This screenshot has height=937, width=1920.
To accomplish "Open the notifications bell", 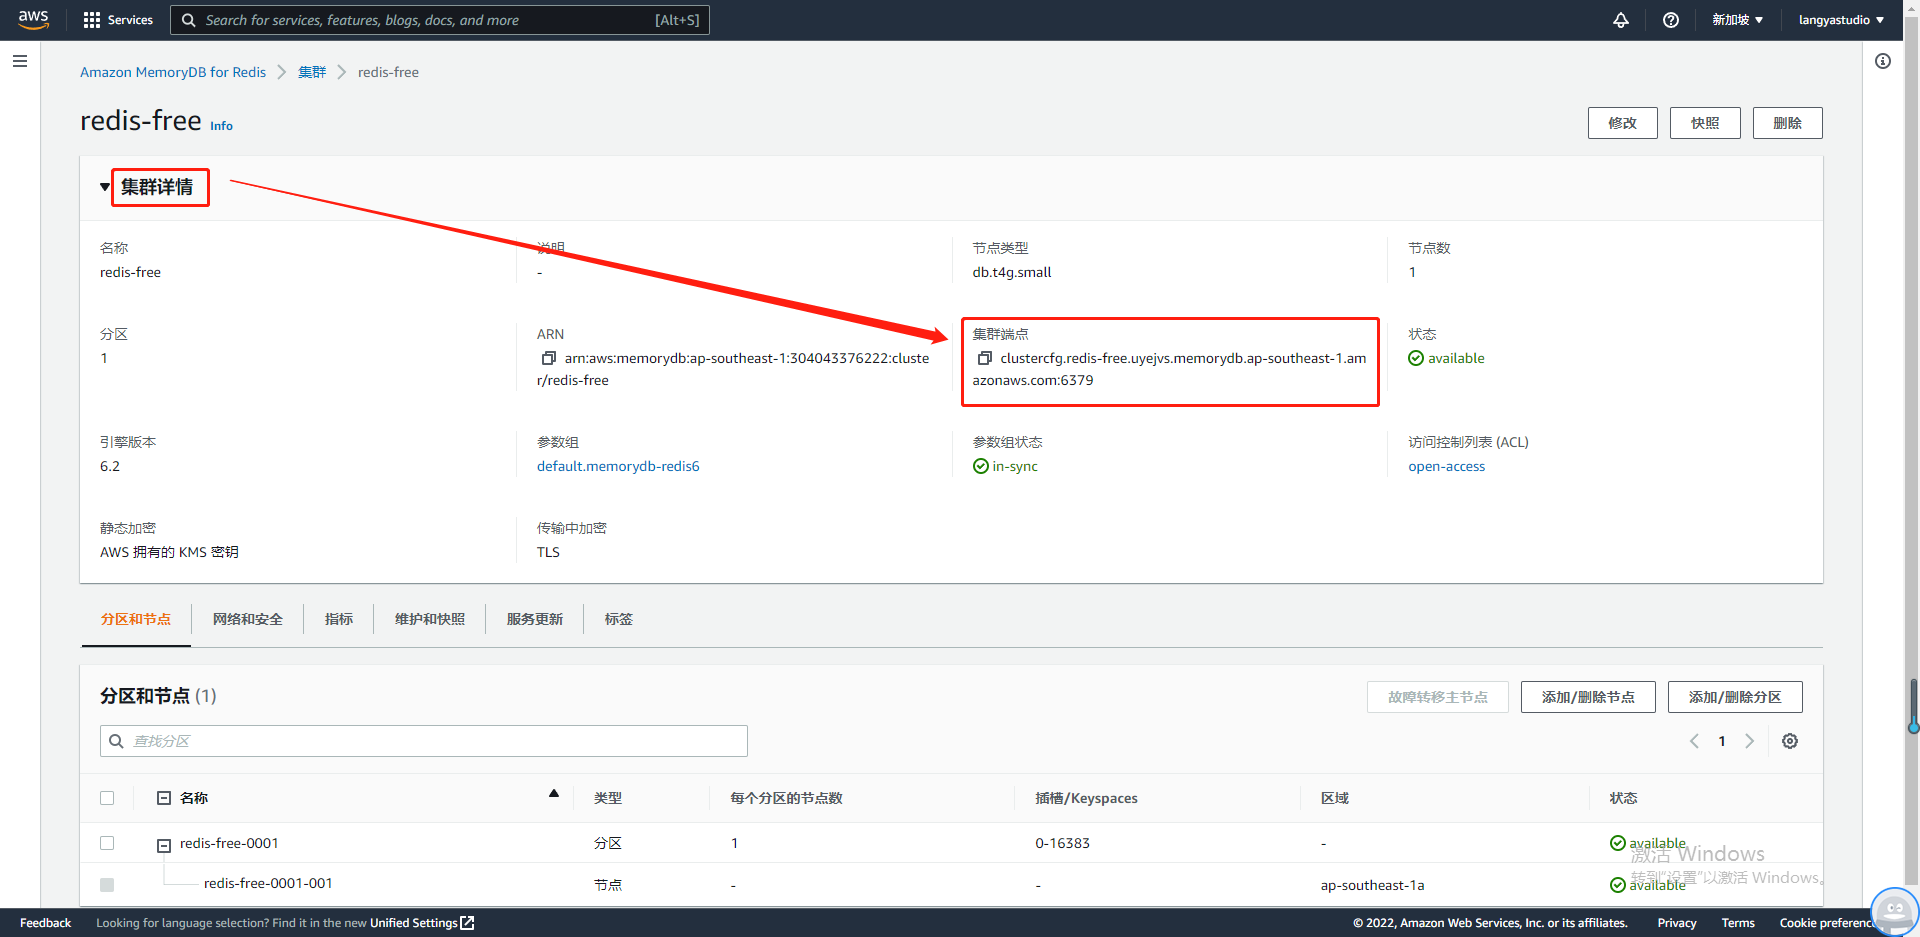I will (1621, 20).
